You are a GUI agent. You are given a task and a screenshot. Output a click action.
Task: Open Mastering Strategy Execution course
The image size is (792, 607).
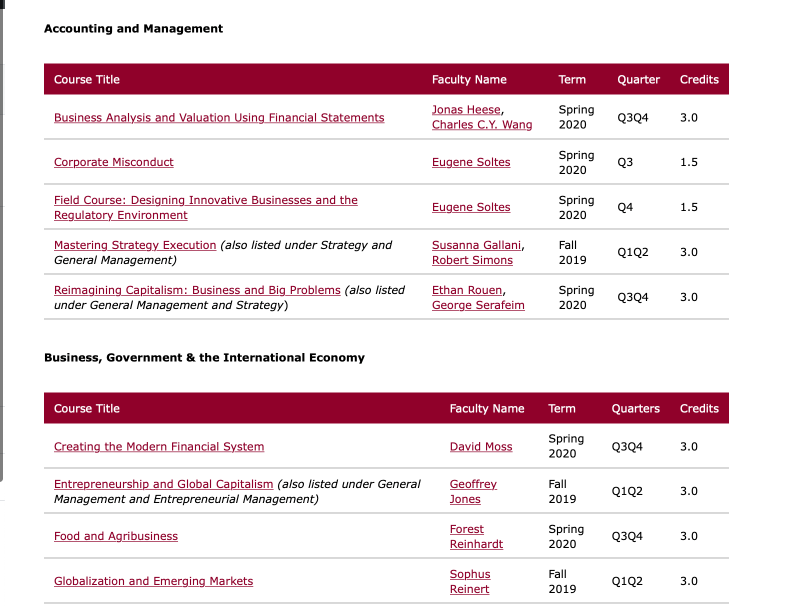pos(135,245)
